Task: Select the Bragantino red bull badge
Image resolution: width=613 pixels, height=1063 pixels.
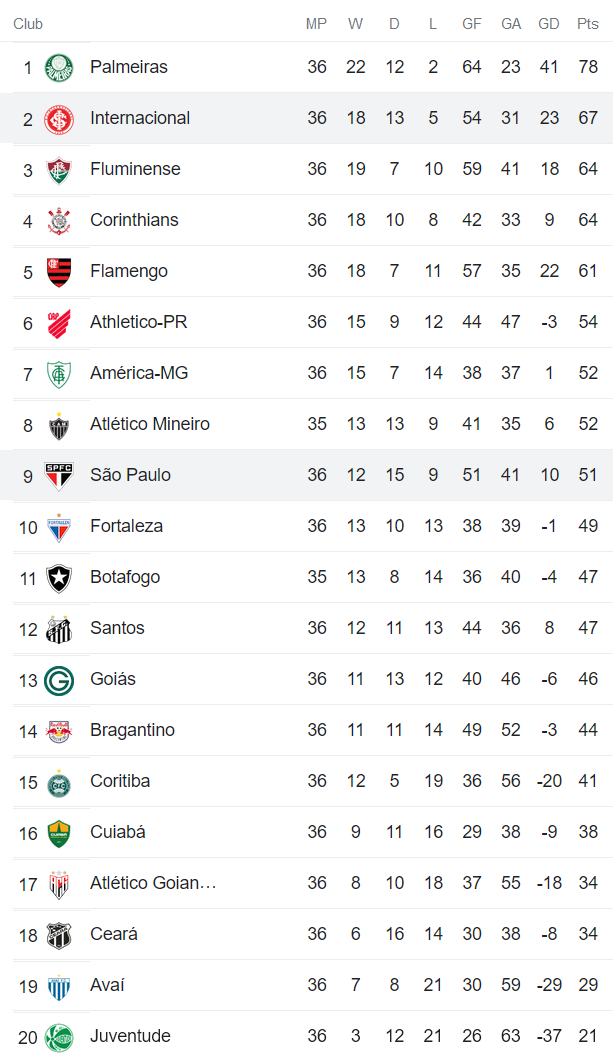Action: (59, 731)
